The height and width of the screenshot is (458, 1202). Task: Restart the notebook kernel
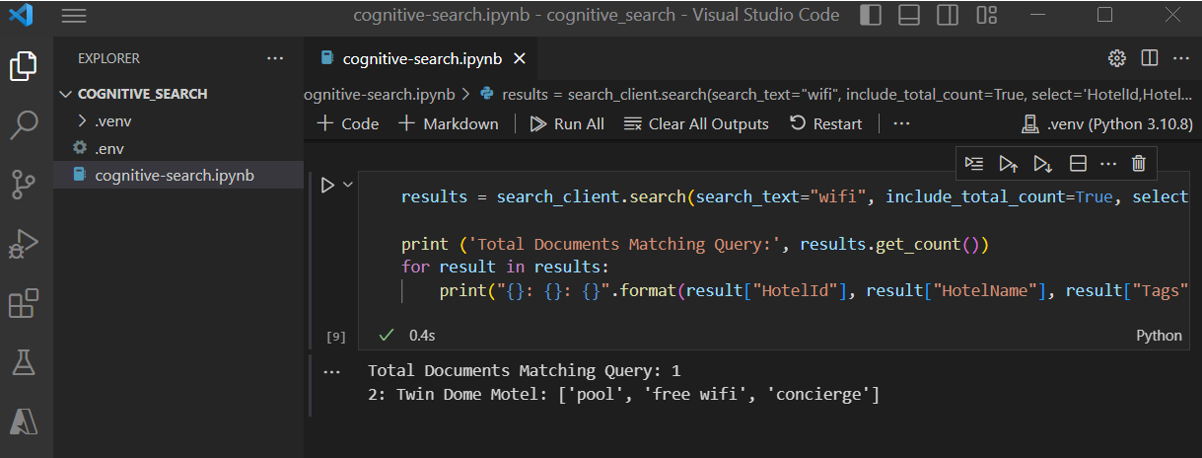click(825, 124)
